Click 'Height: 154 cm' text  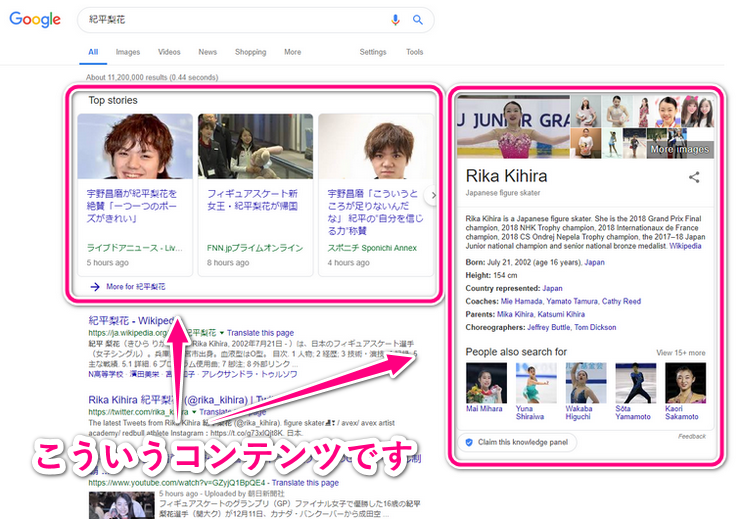pos(491,276)
